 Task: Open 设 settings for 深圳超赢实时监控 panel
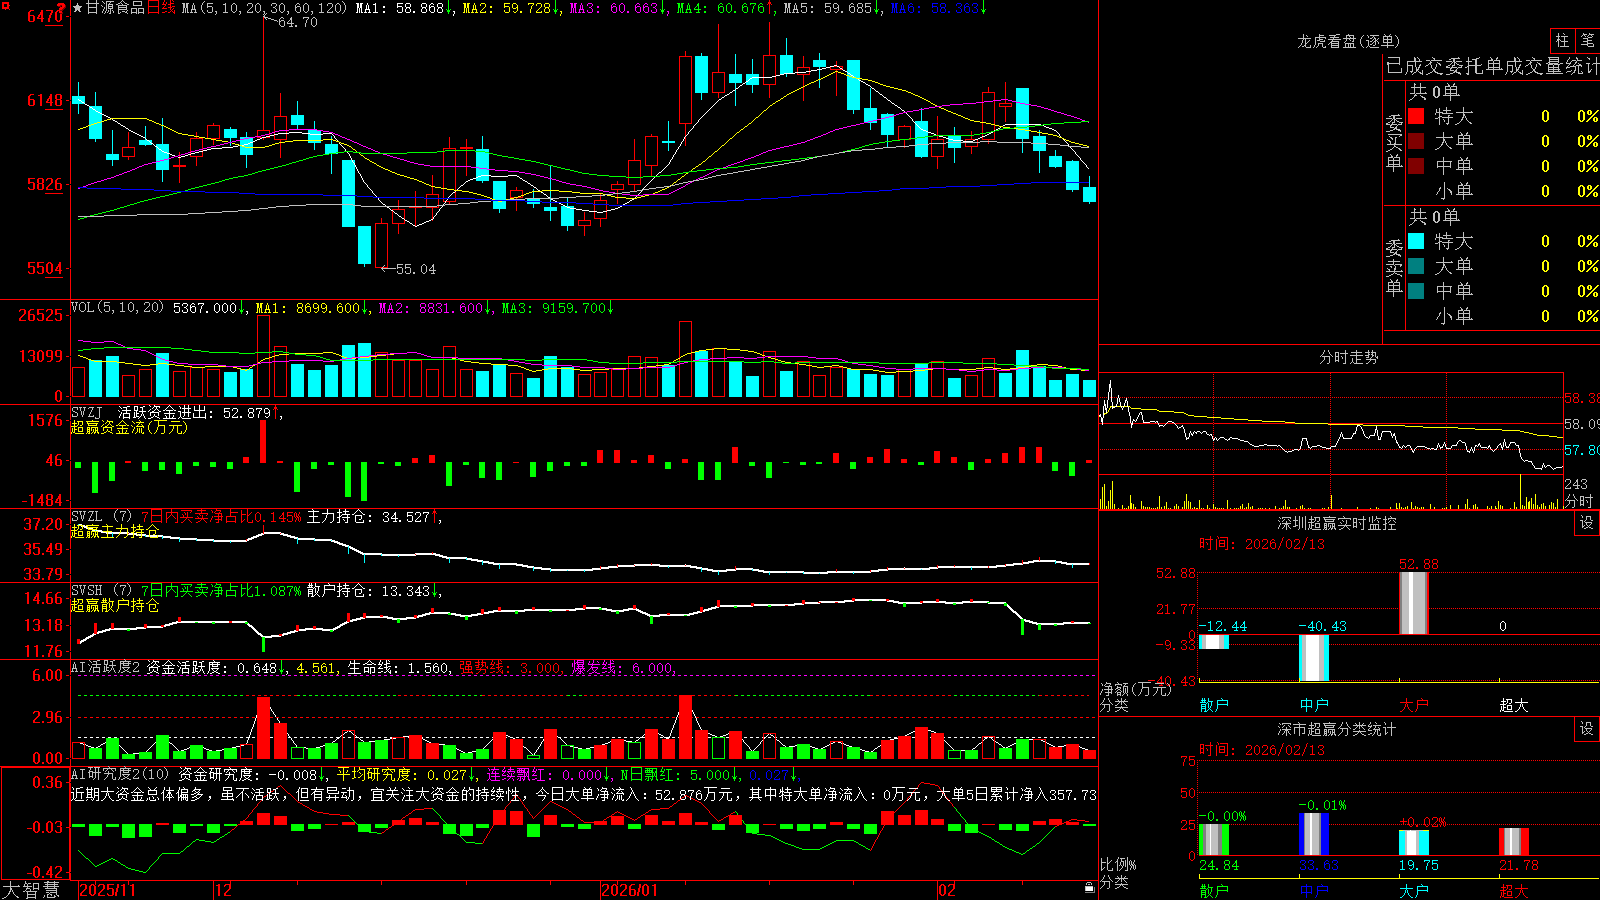click(x=1587, y=523)
